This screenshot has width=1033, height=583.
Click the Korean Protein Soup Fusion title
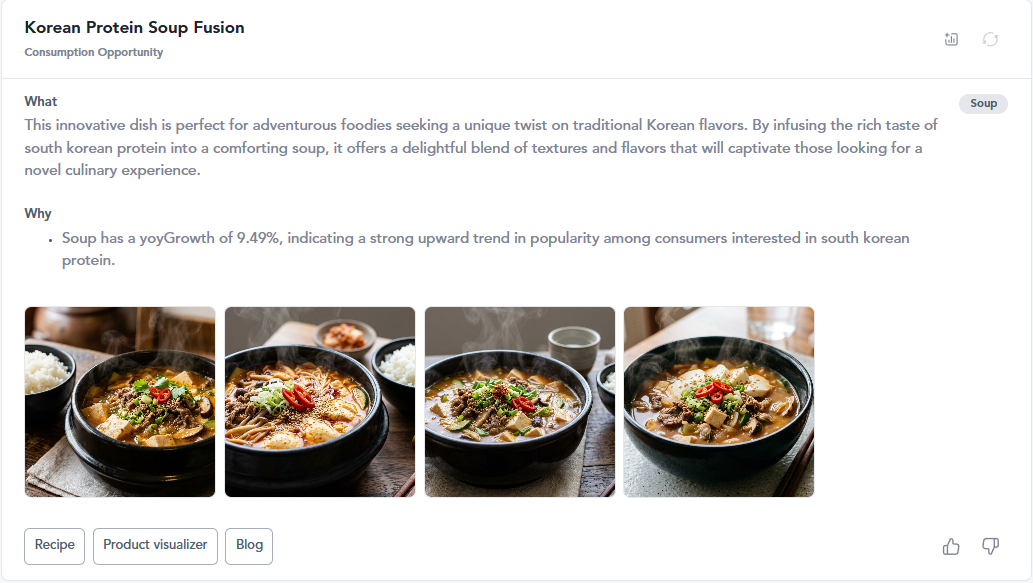point(134,28)
